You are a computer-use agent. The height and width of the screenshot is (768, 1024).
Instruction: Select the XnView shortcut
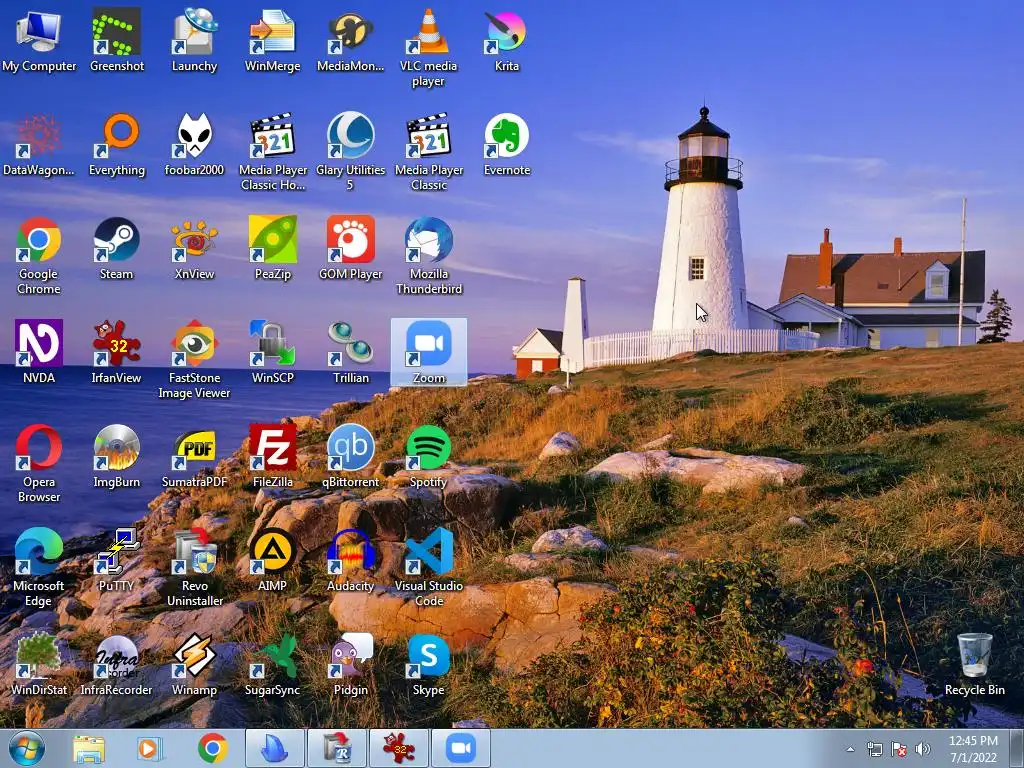[x=194, y=249]
